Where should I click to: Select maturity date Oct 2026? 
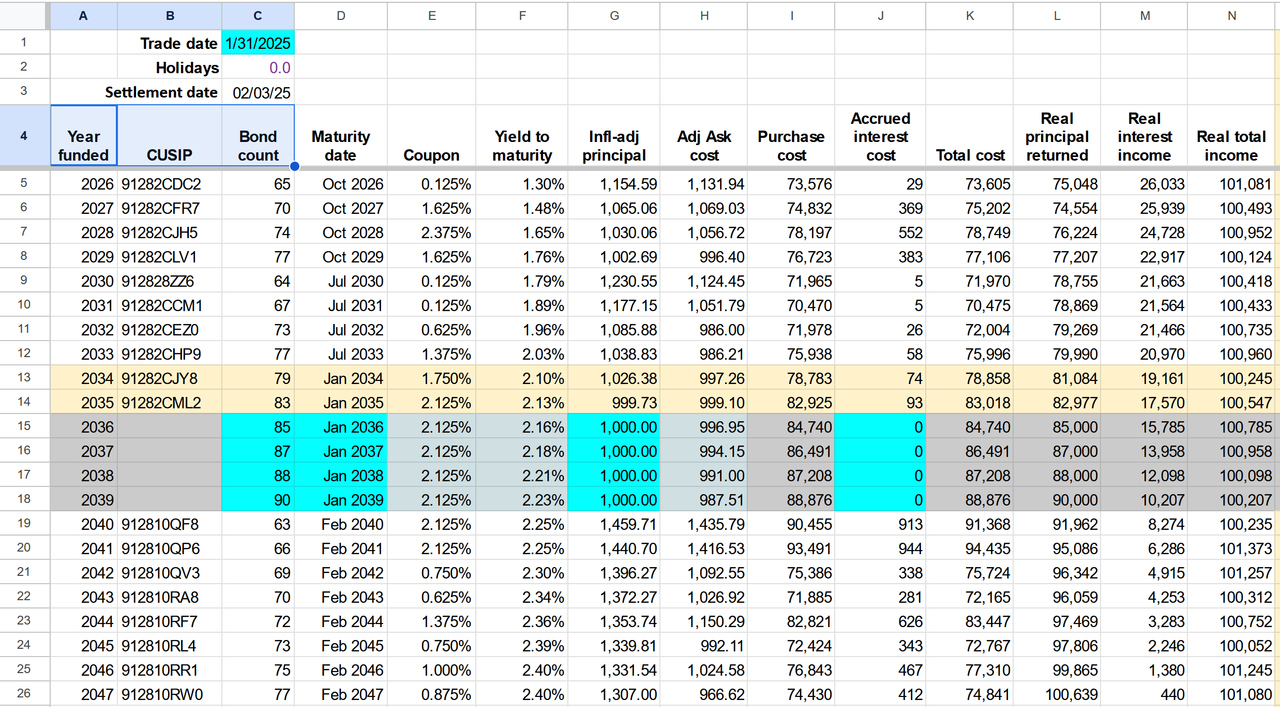click(x=341, y=184)
